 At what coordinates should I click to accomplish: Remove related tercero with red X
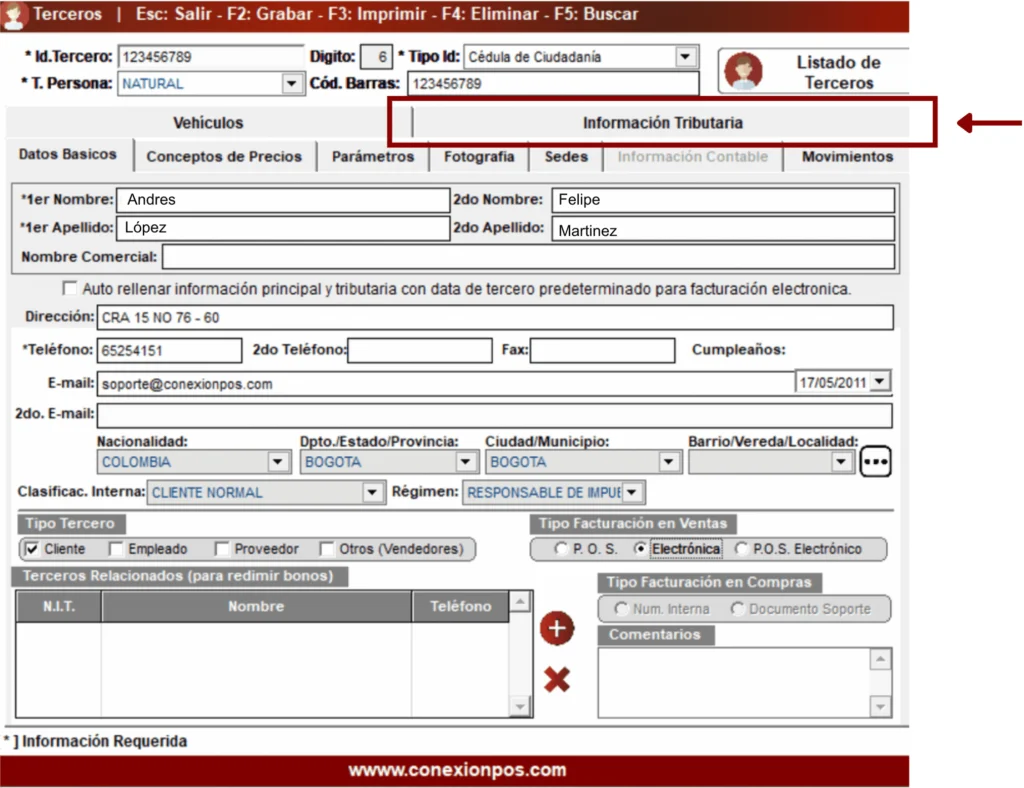[x=557, y=680]
